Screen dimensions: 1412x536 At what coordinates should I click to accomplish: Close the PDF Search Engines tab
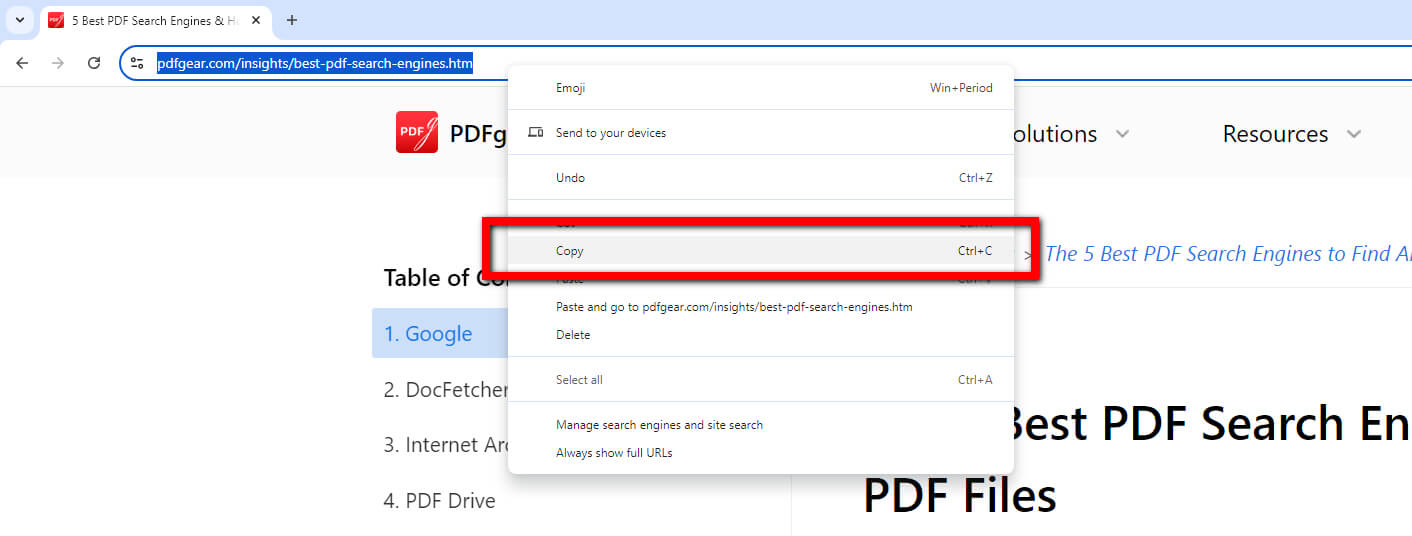pyautogui.click(x=256, y=20)
